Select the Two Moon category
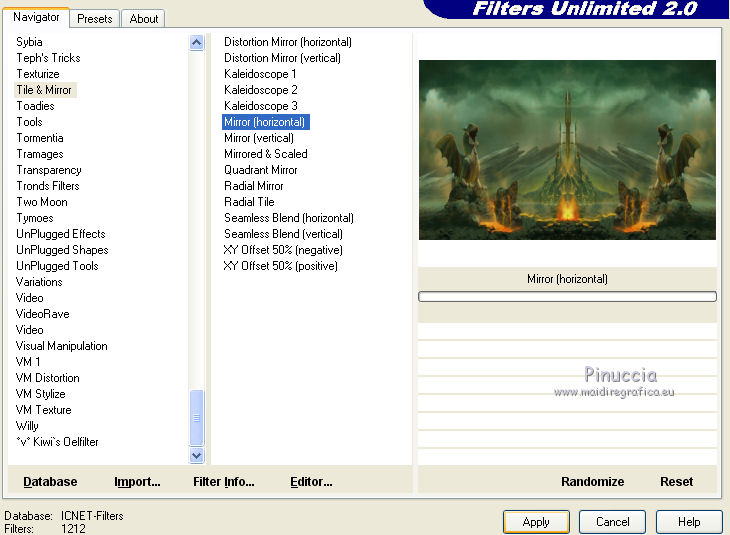 pos(42,202)
